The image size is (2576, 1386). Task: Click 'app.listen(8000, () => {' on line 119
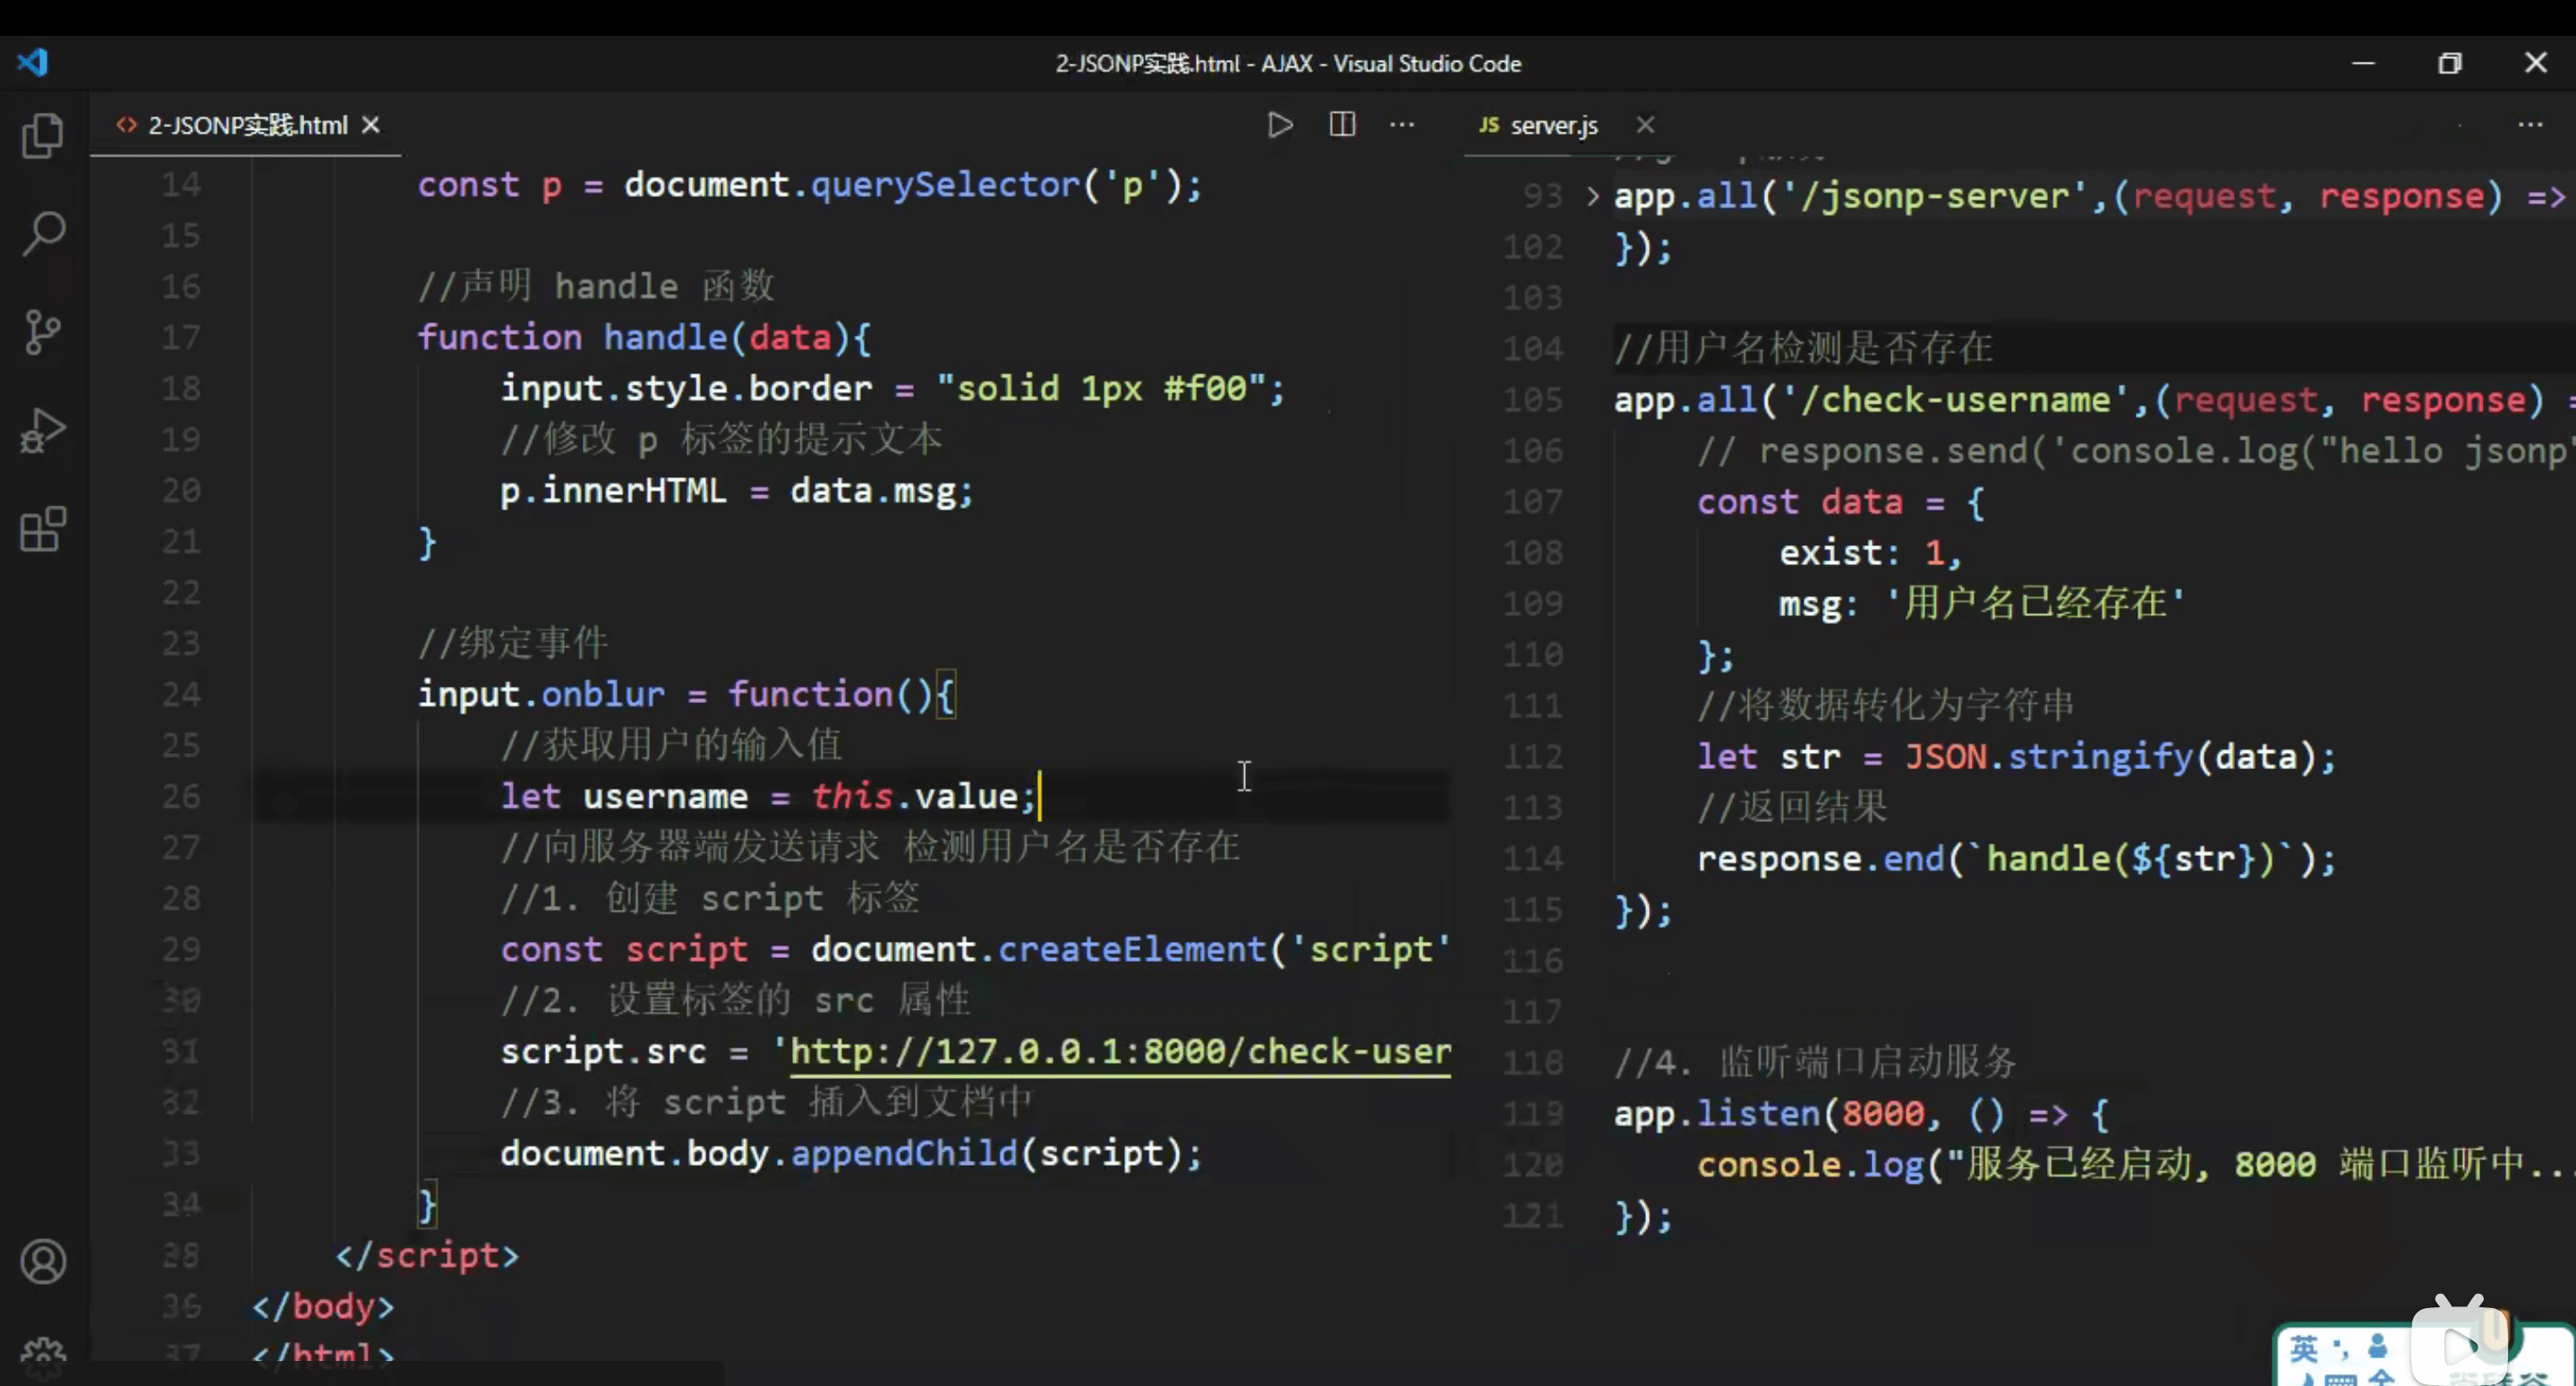click(1862, 1114)
